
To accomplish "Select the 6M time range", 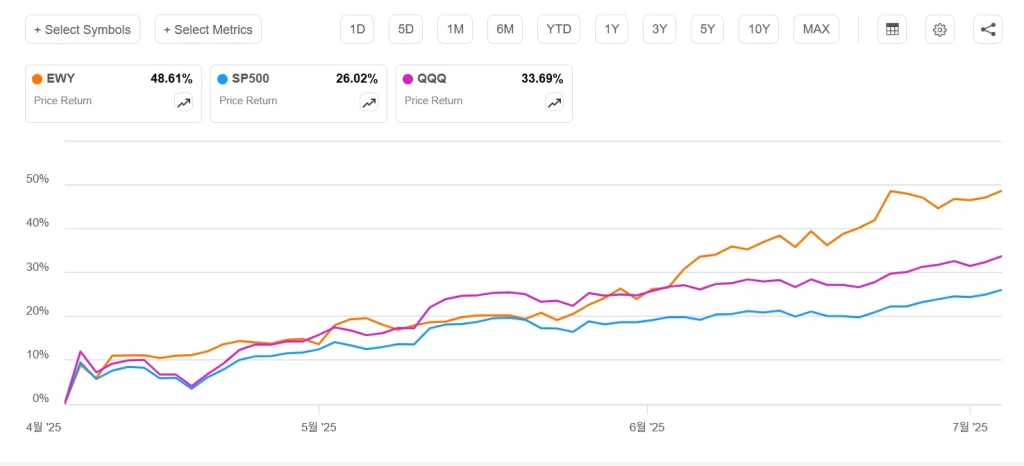I will pos(505,29).
